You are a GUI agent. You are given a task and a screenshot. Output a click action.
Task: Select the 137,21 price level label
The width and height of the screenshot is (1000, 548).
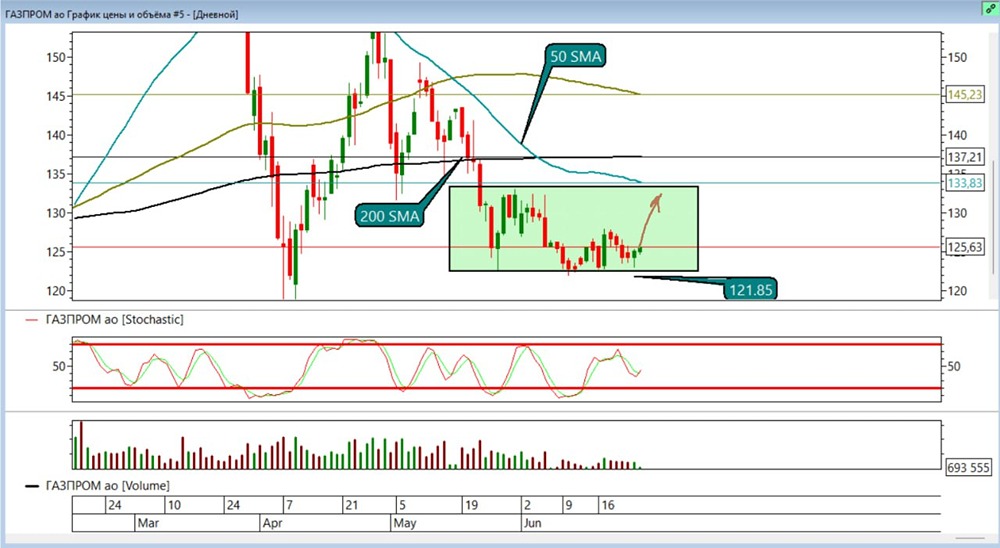pos(965,157)
